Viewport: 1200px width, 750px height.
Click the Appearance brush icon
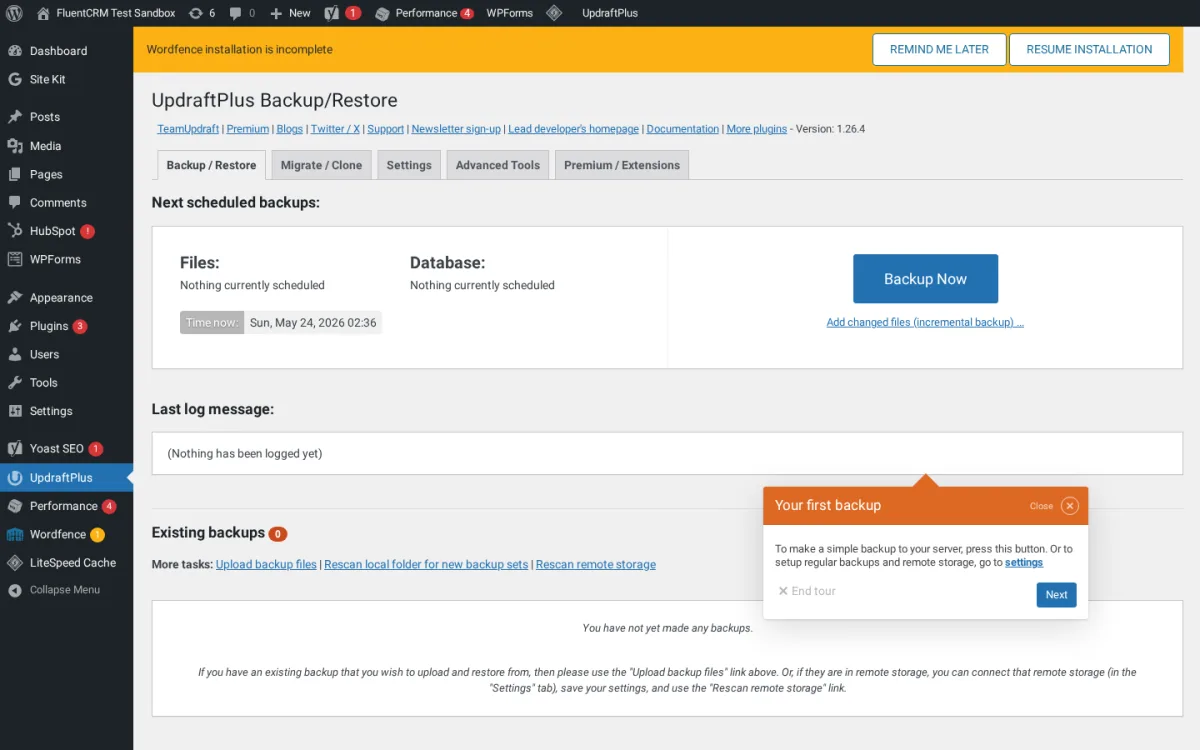click(15, 298)
